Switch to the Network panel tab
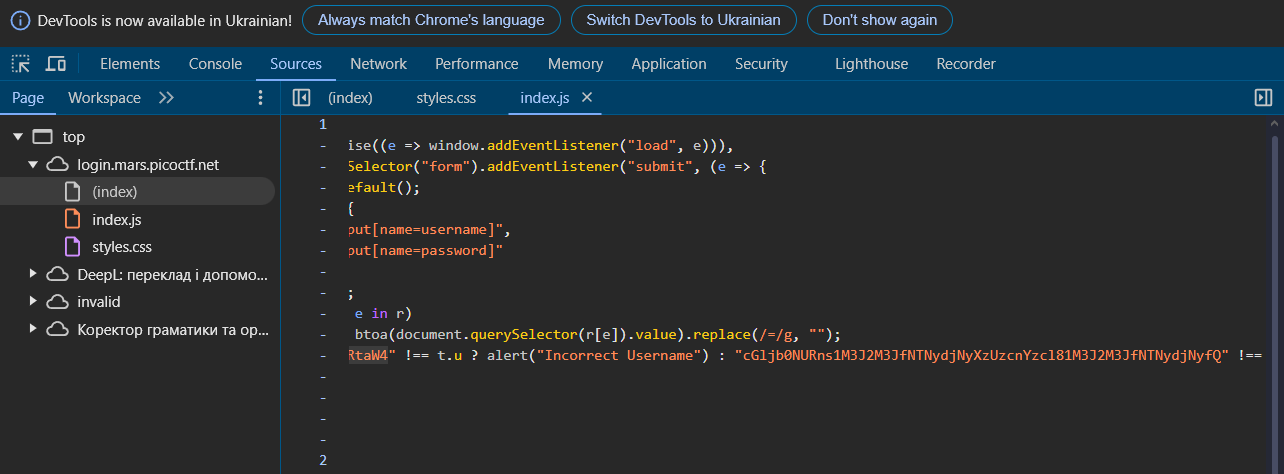 pos(378,64)
